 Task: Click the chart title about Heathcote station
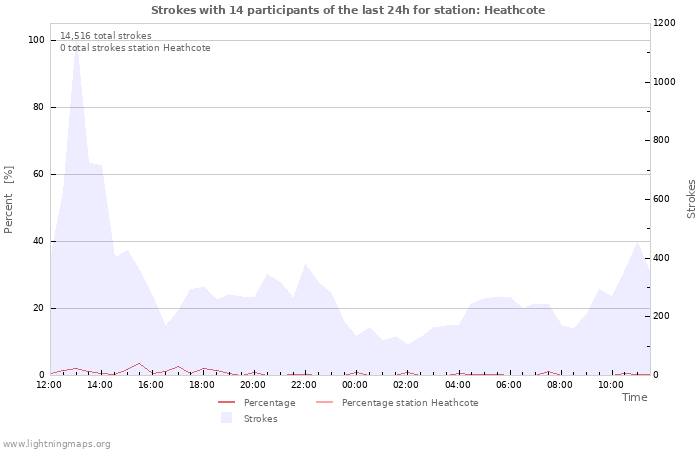tap(349, 10)
